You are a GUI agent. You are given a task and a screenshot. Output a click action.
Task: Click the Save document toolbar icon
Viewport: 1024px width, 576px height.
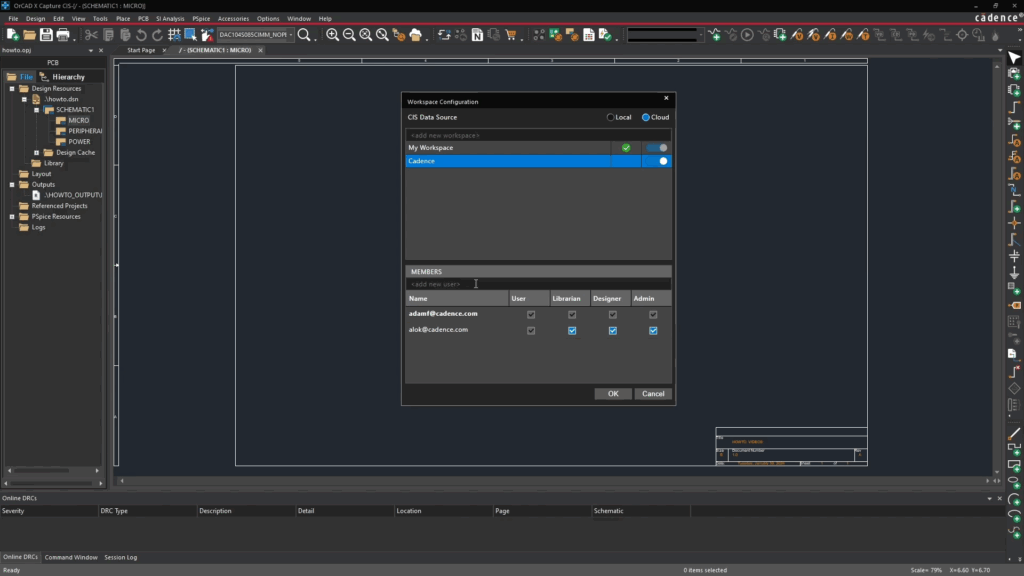(x=46, y=35)
